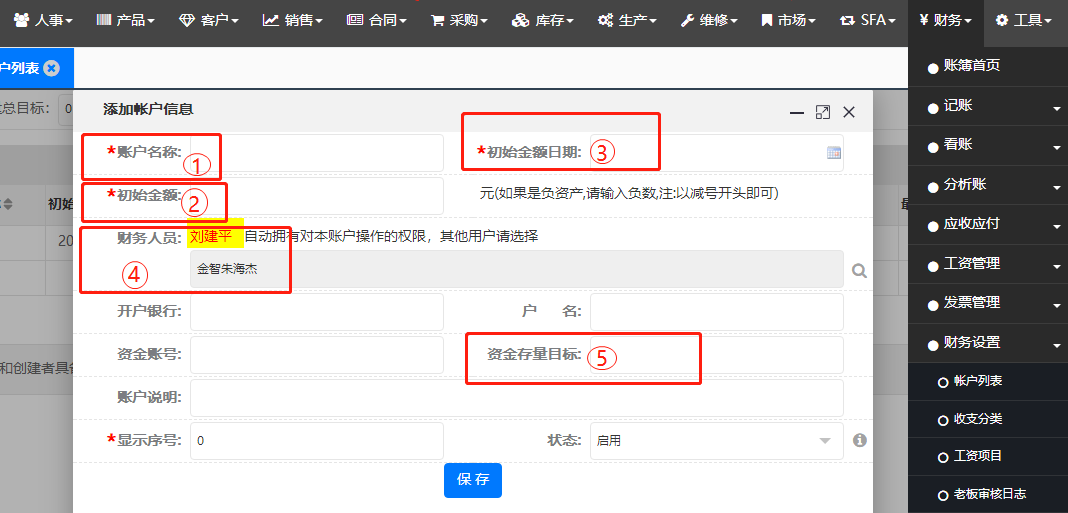The height and width of the screenshot is (513, 1068).
Task: Click the 财务人员 selection box 金智朱海杰
Action: coord(517,269)
